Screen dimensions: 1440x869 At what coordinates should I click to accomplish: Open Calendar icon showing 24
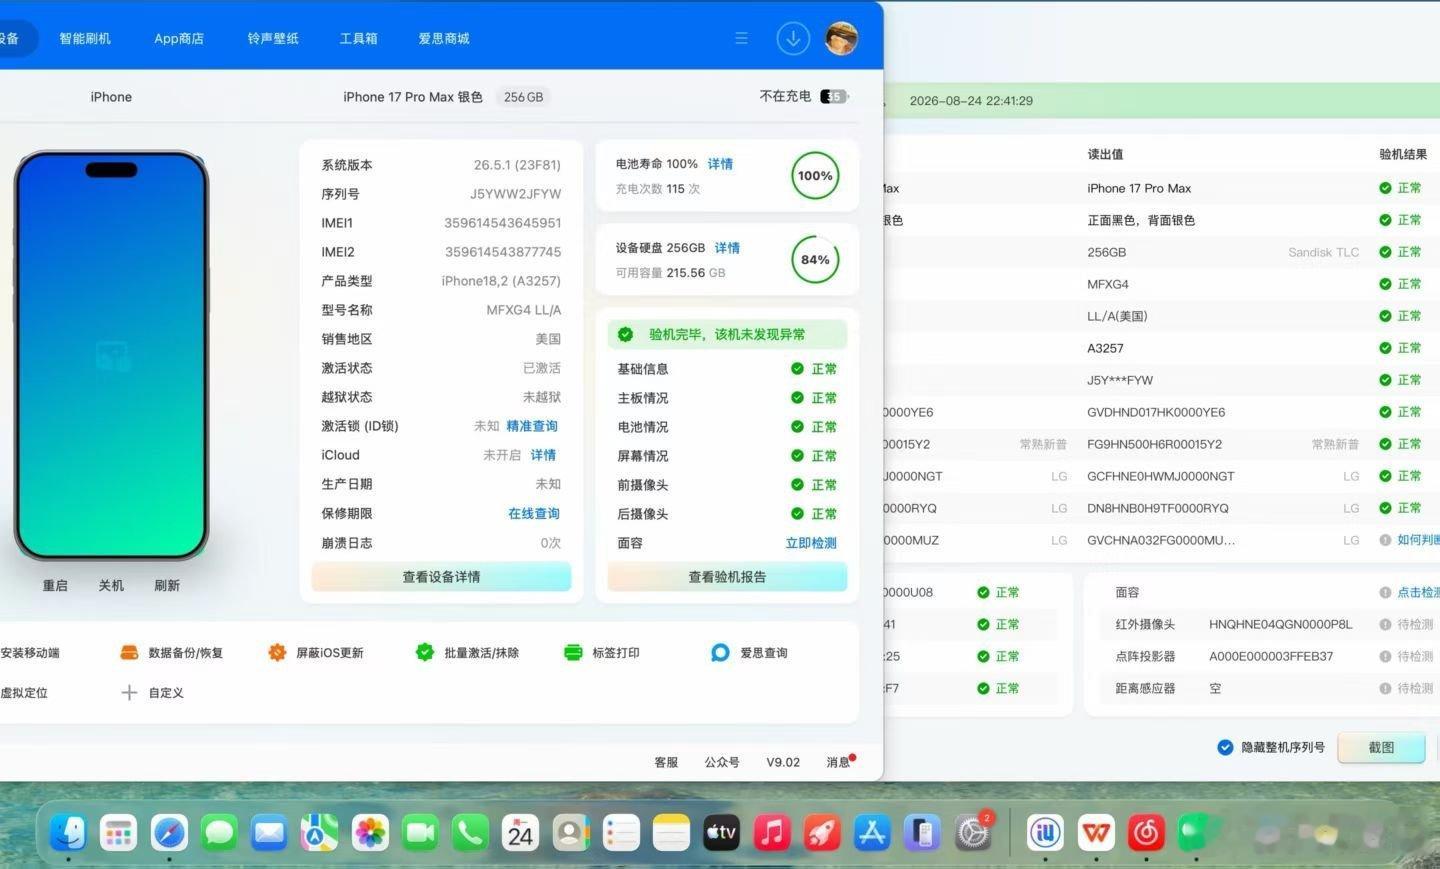pyautogui.click(x=520, y=832)
